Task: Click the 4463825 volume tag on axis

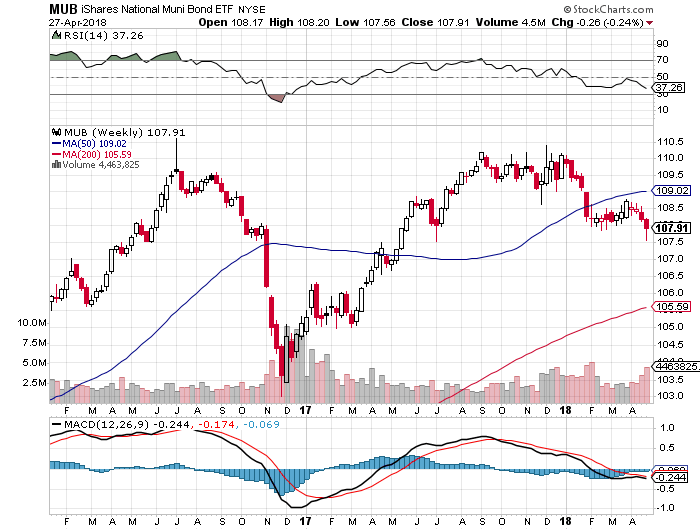Action: point(676,367)
